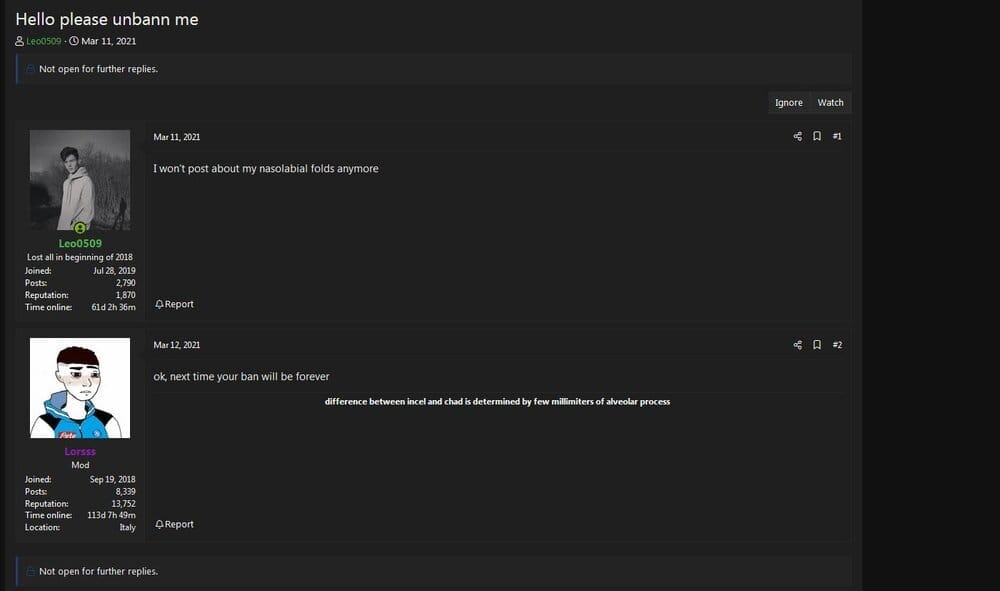Click the share icon on post #1
1000x591 pixels.
tap(797, 136)
